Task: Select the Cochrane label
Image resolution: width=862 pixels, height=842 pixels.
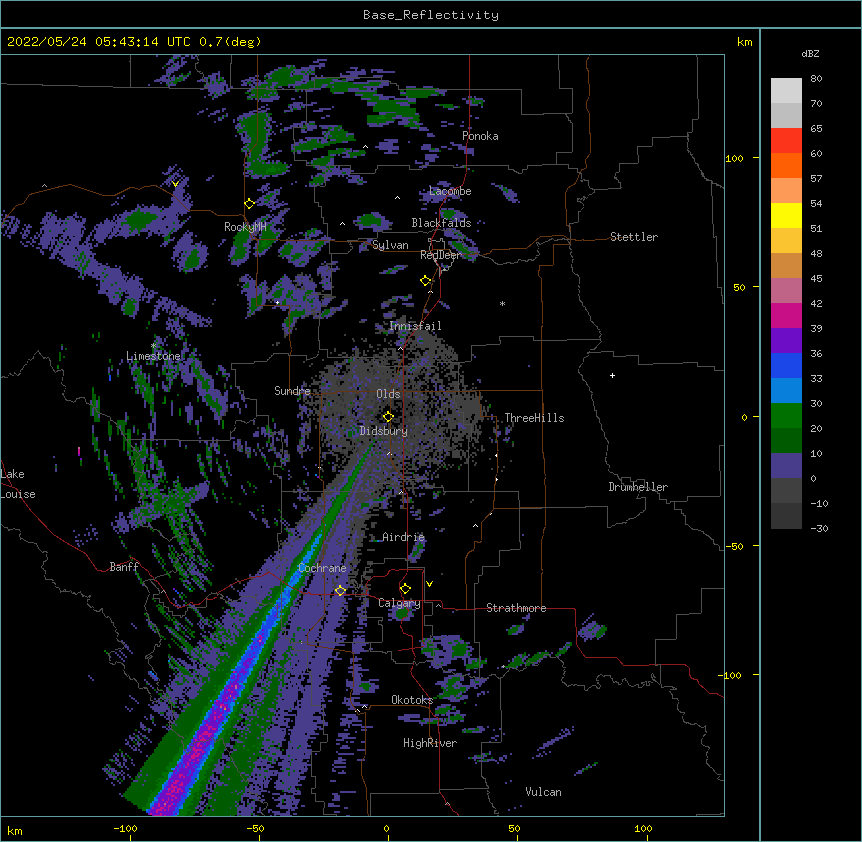Action: [x=322, y=568]
